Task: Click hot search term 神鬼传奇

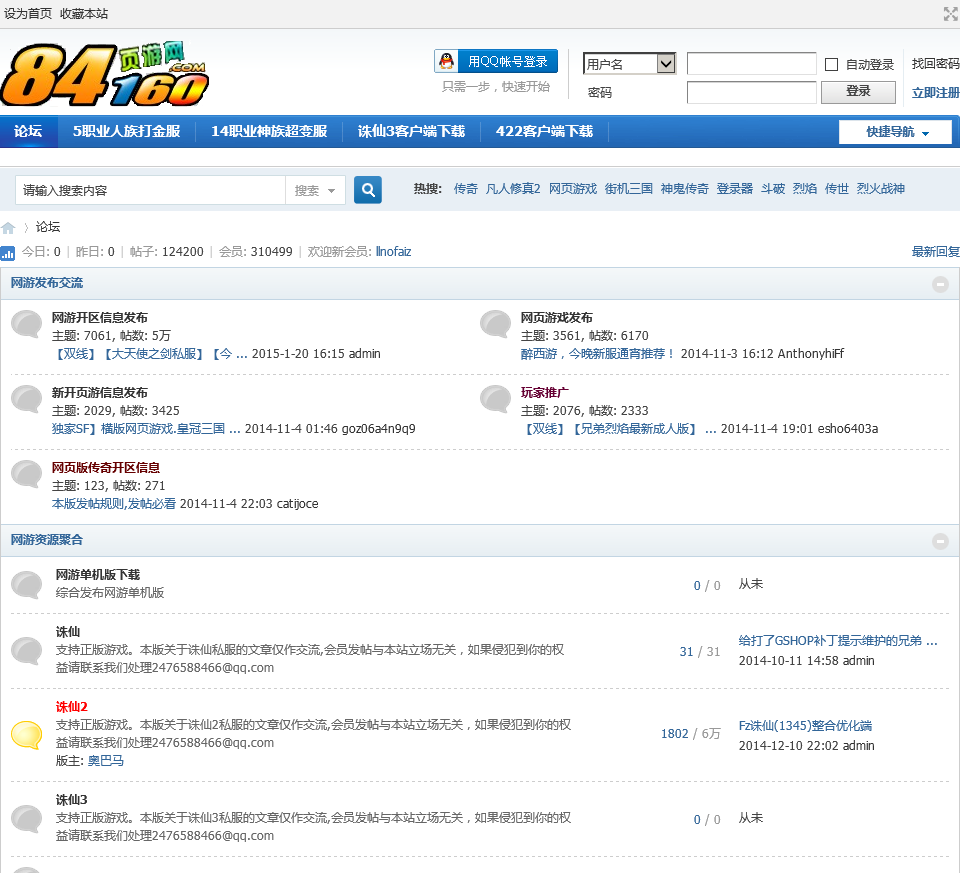Action: tap(684, 189)
